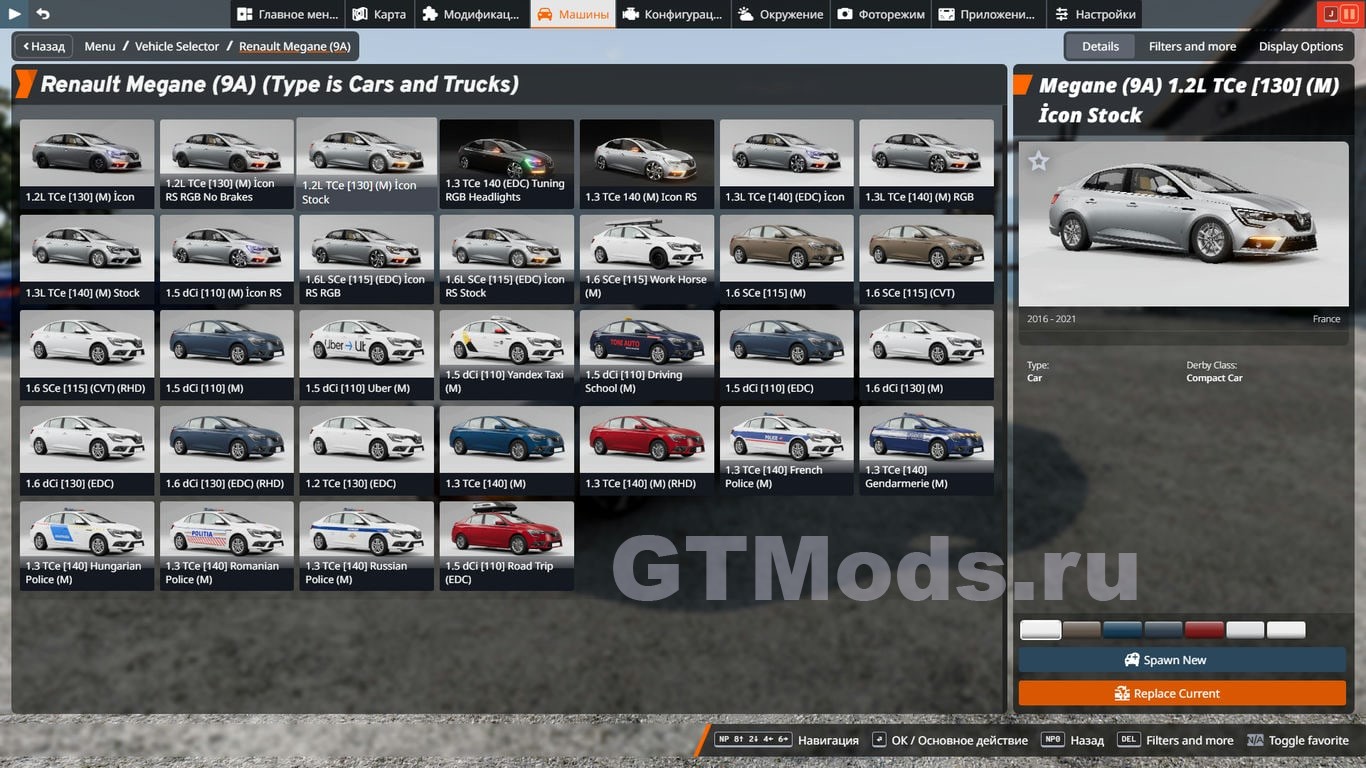
Task: Open the Окружение environment tab
Action: pyautogui.click(x=780, y=14)
